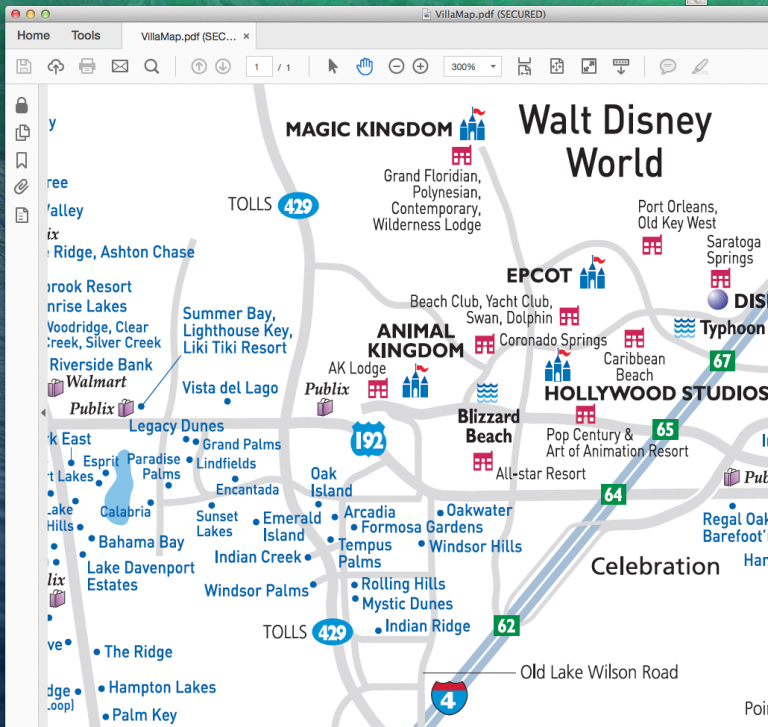768x727 pixels.
Task: Open the Attachments paperclip panel
Action: [x=21, y=187]
